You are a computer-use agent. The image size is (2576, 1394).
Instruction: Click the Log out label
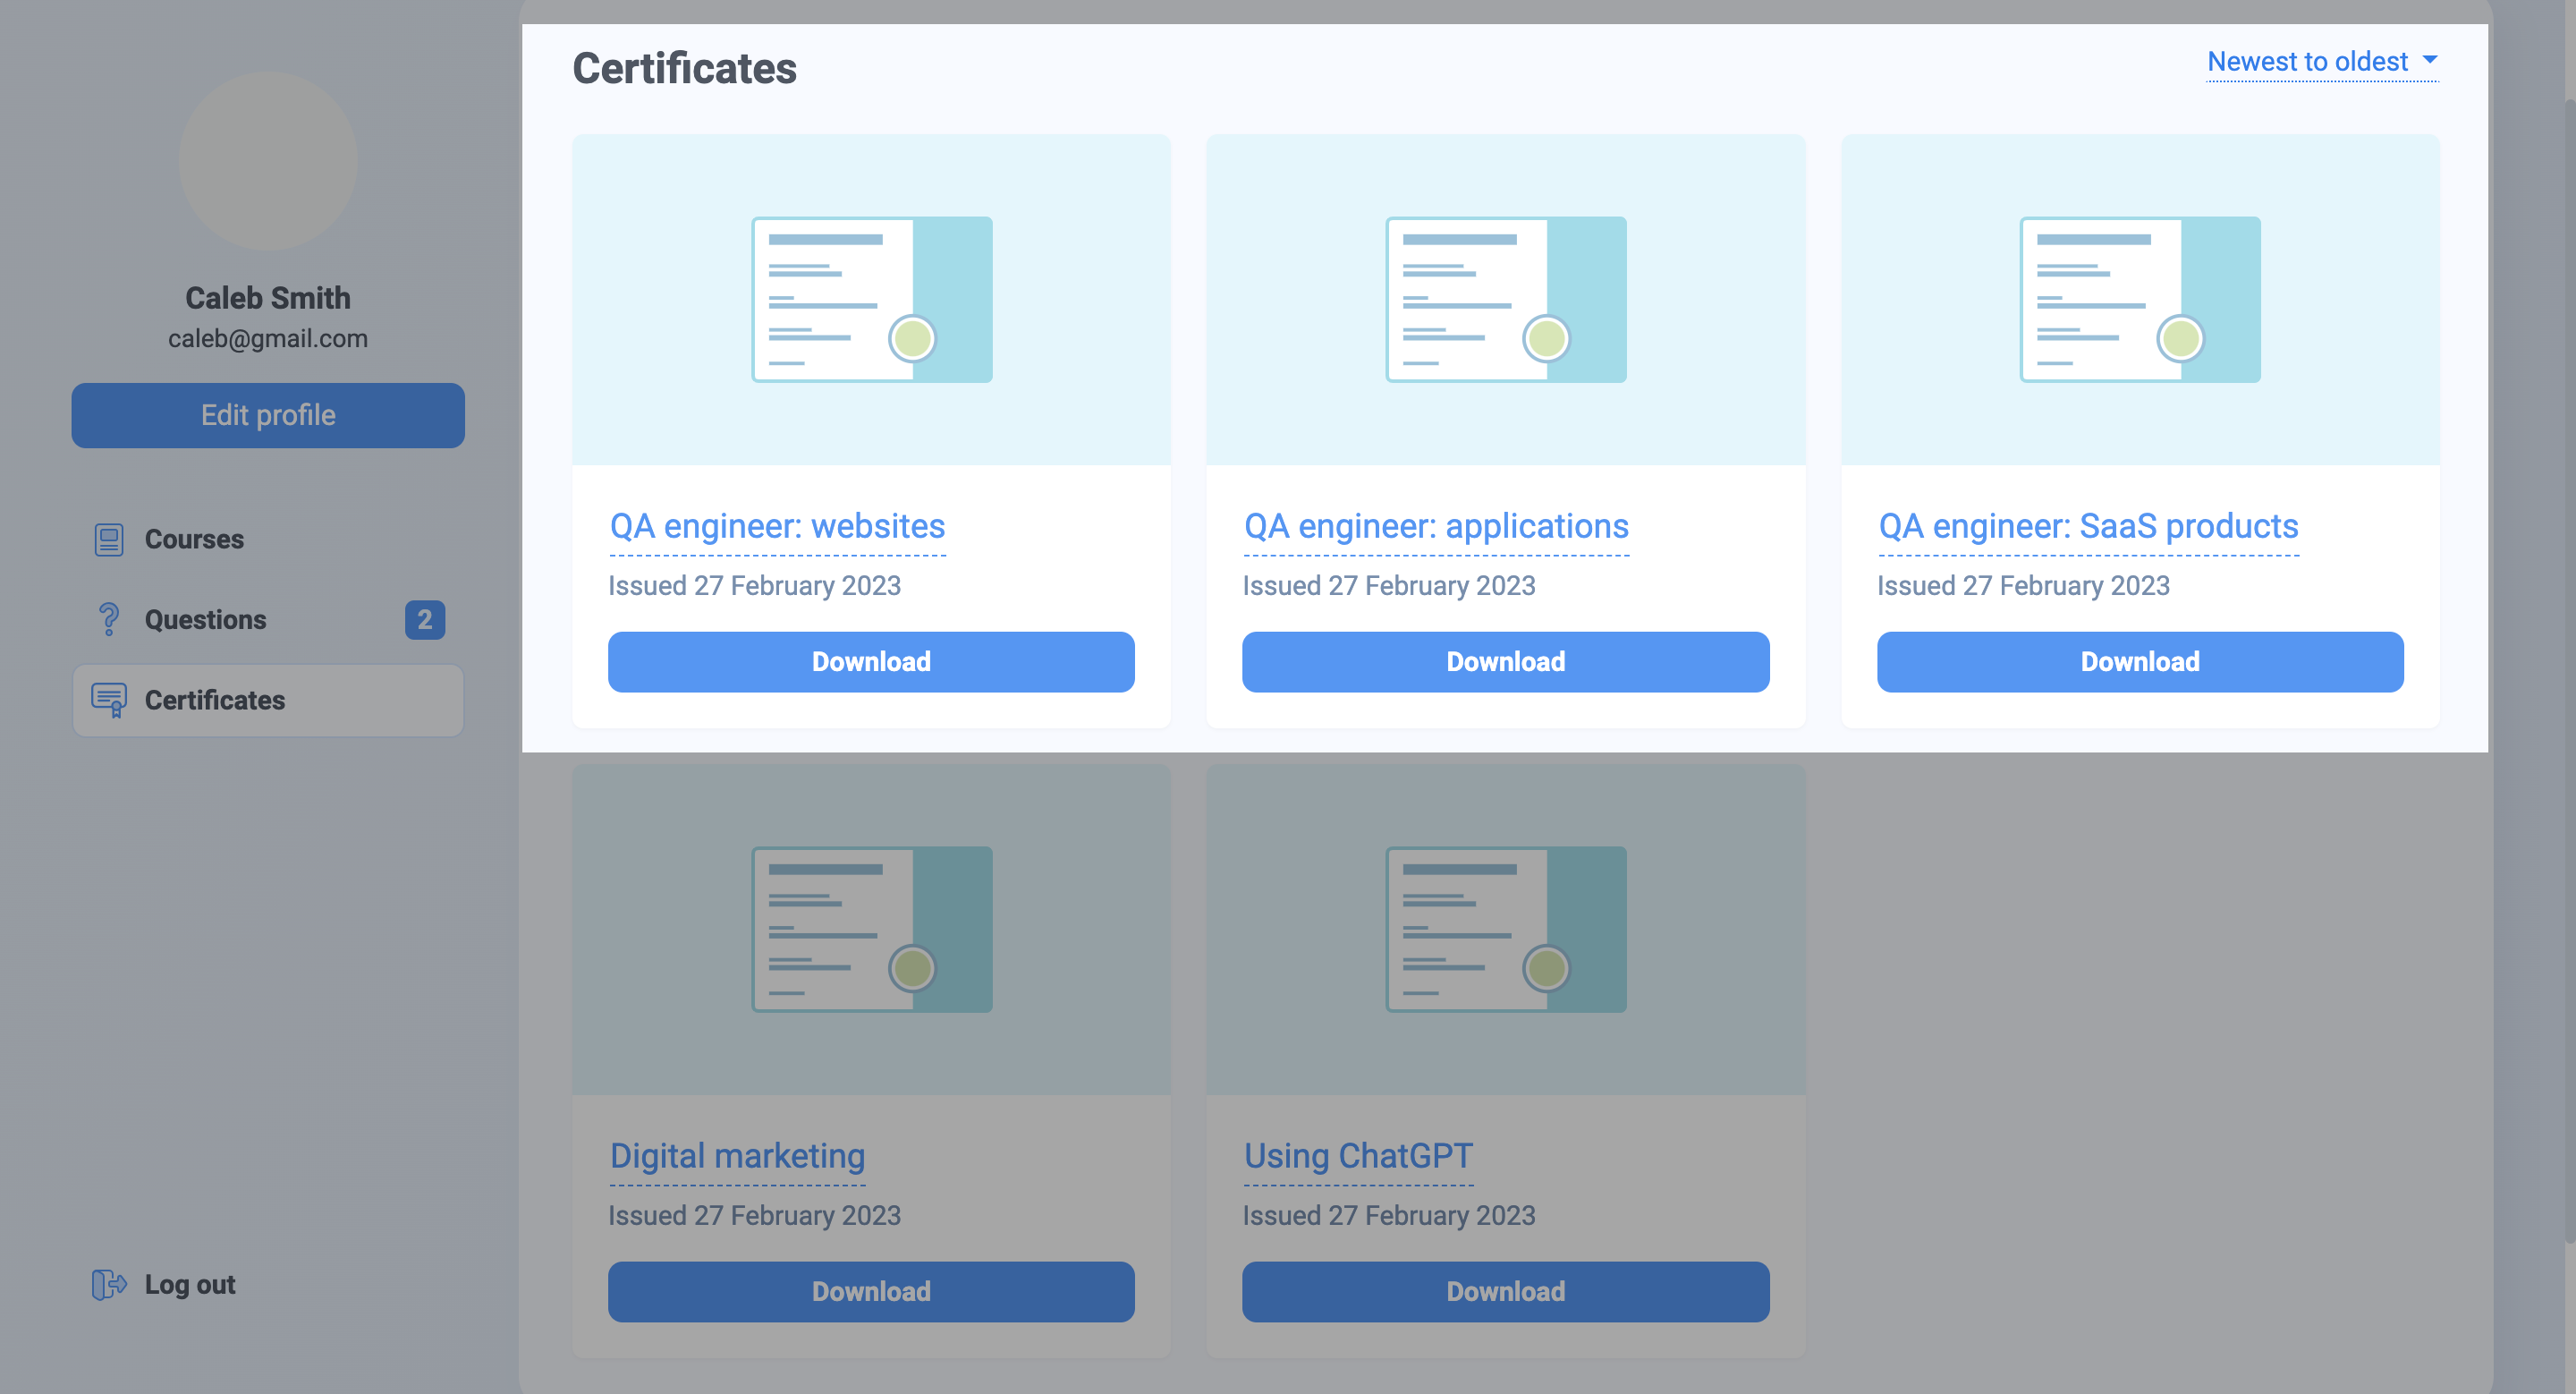[188, 1283]
